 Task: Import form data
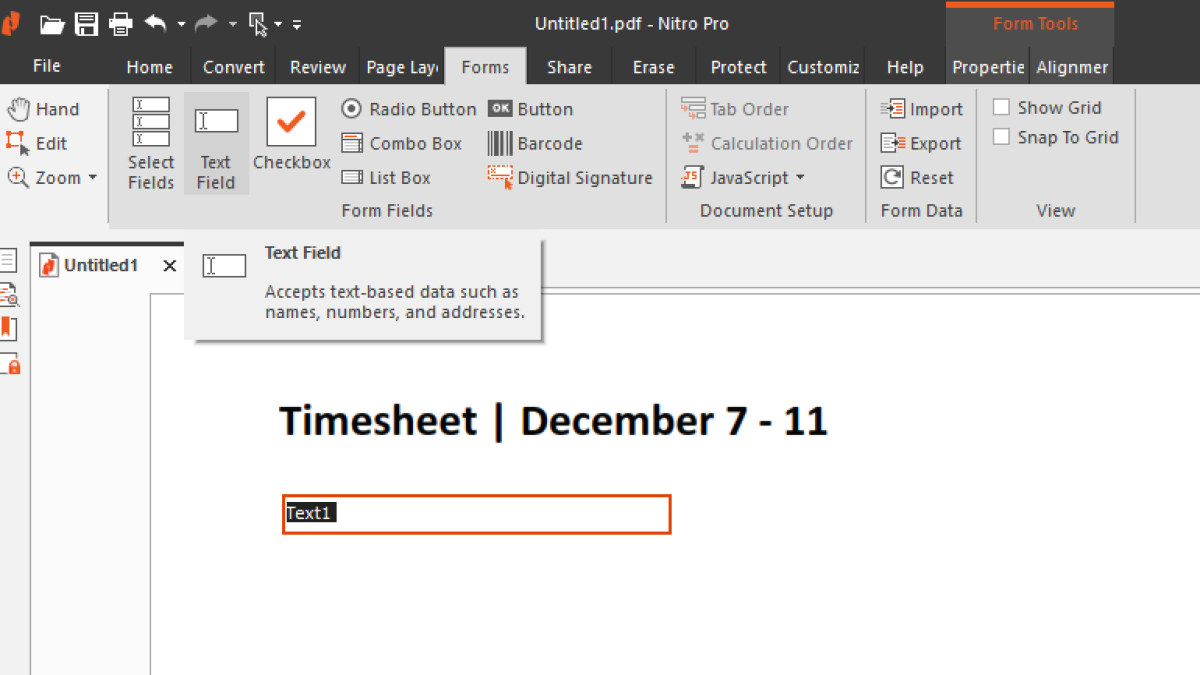click(x=922, y=108)
